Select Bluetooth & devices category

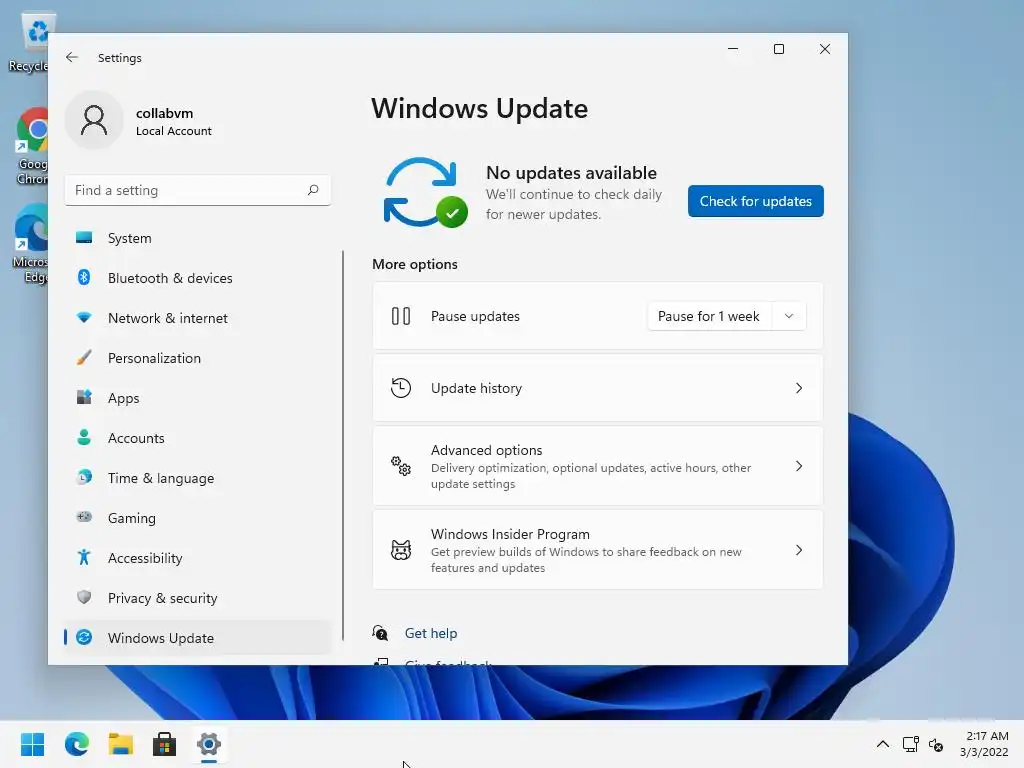point(197,278)
